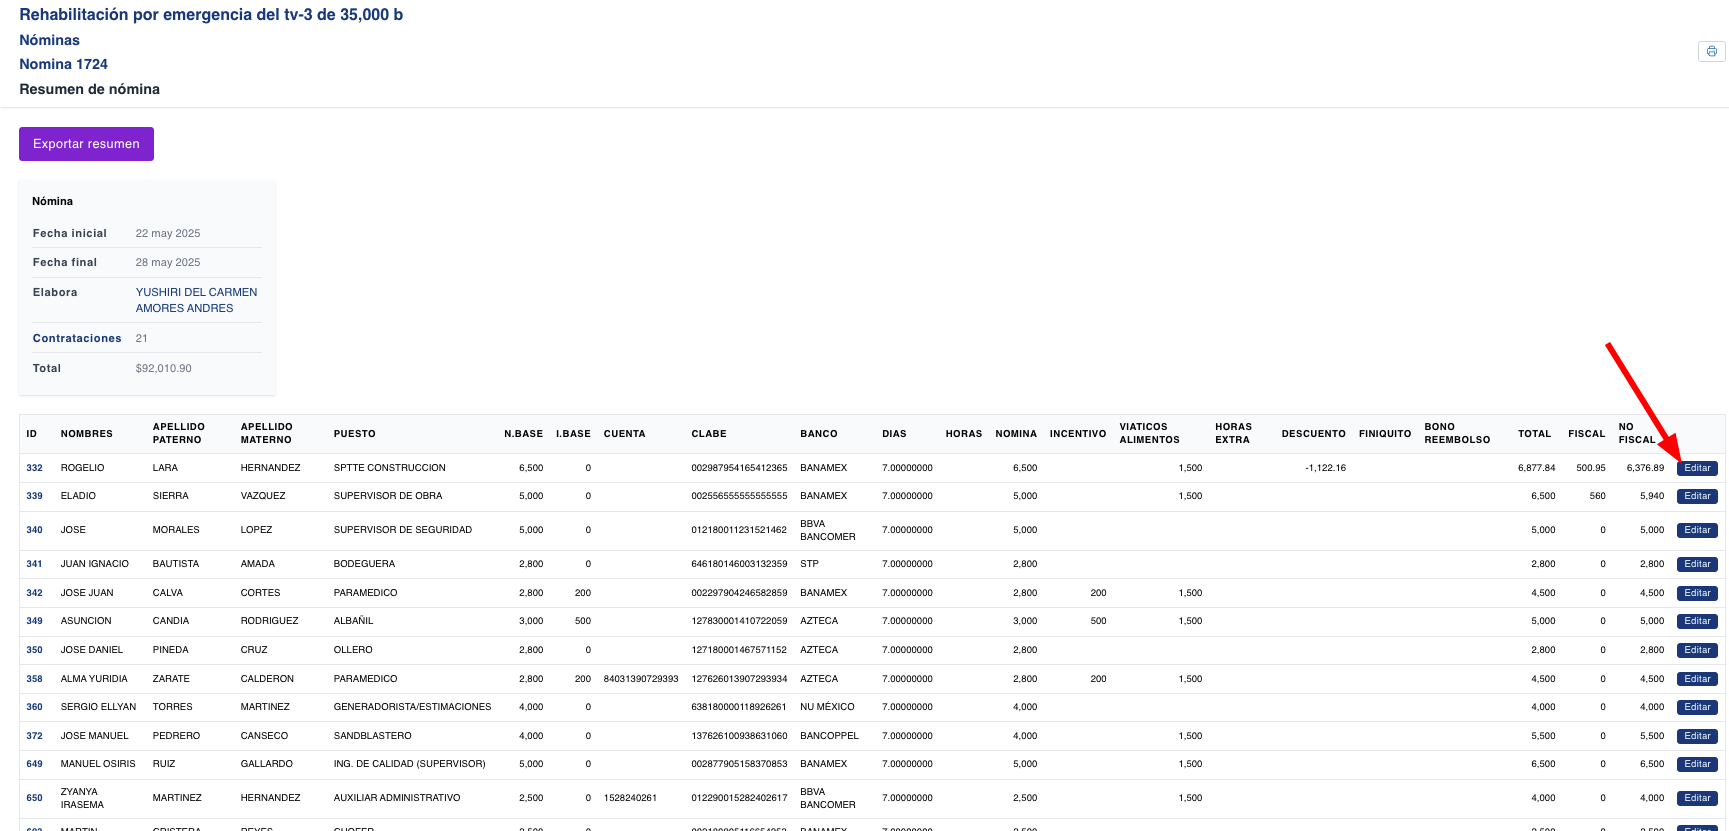Open employee ID 332 link
The height and width of the screenshot is (831, 1729).
(x=34, y=468)
